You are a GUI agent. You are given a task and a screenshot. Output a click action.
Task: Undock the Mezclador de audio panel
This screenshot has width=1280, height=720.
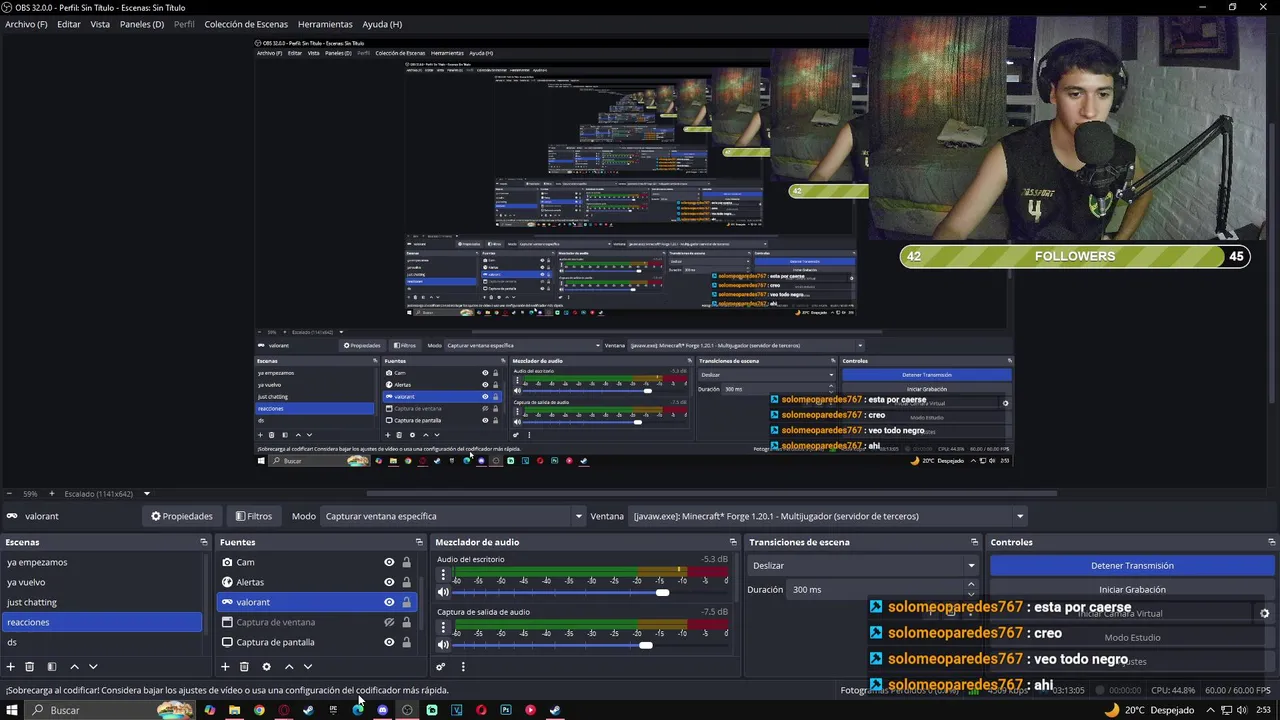733,542
